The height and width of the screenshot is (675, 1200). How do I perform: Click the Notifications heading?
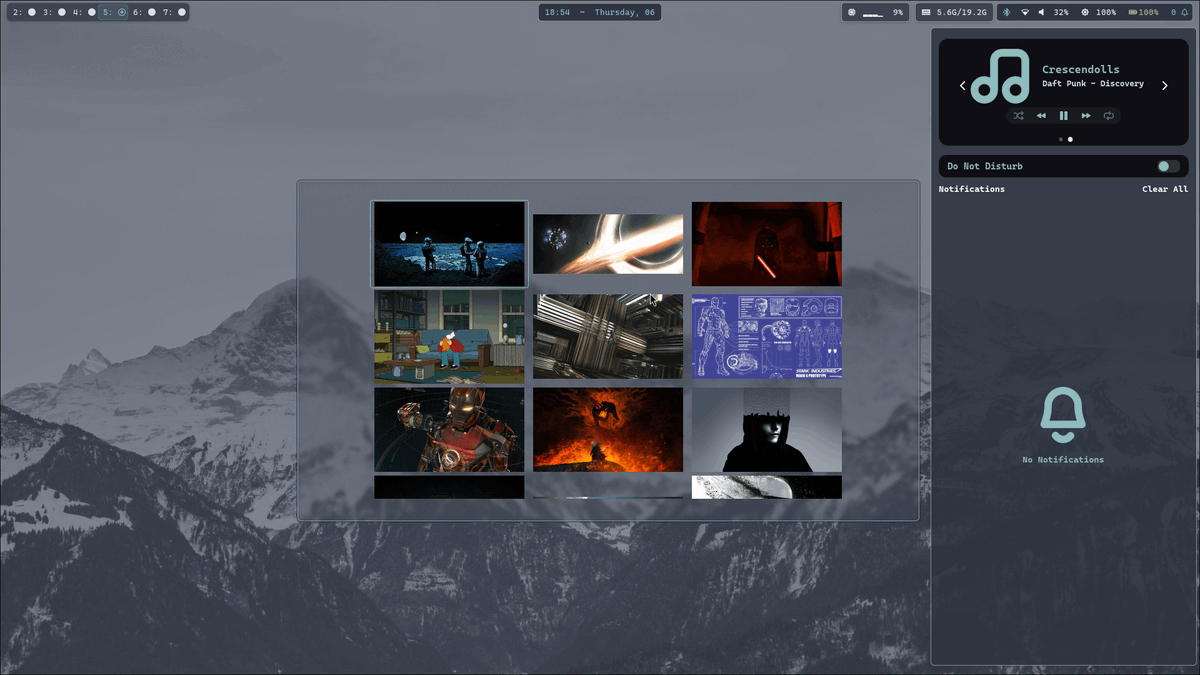tap(972, 189)
